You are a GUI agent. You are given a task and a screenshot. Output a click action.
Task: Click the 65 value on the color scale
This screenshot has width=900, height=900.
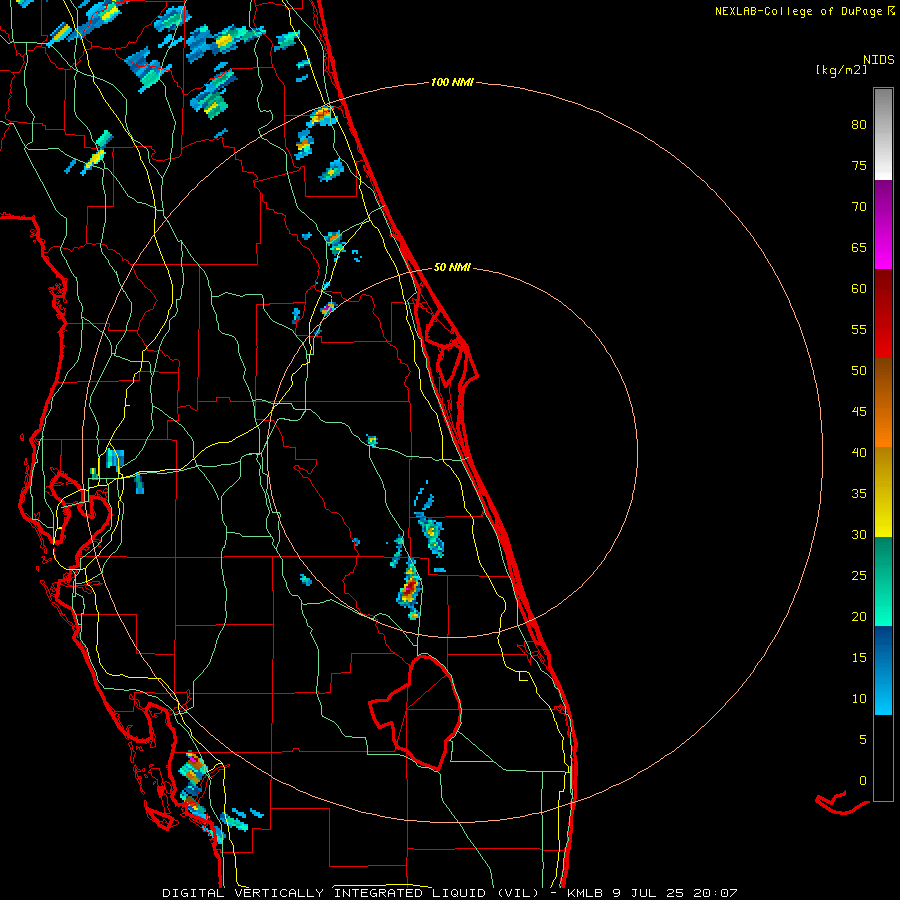[859, 248]
